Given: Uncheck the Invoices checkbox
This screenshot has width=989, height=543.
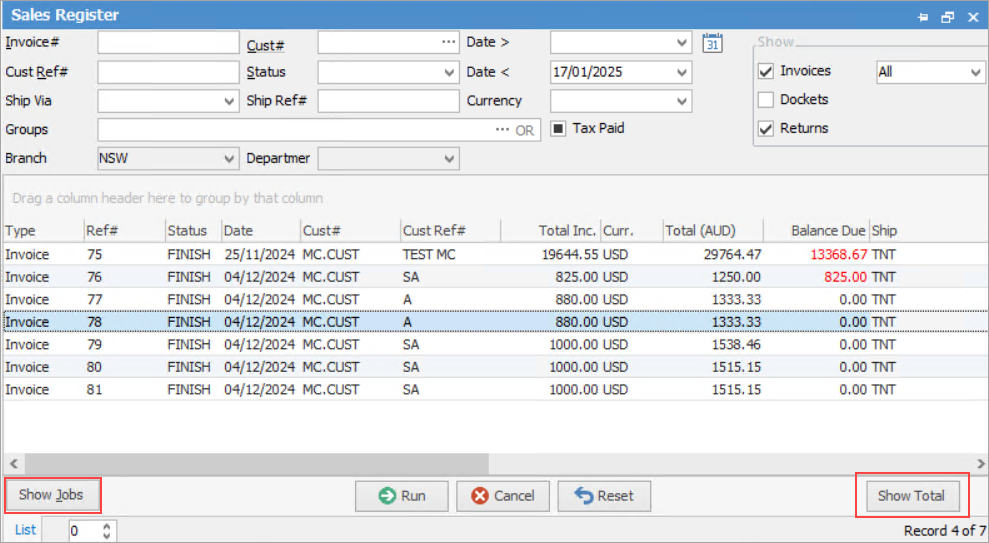Looking at the screenshot, I should (x=766, y=71).
